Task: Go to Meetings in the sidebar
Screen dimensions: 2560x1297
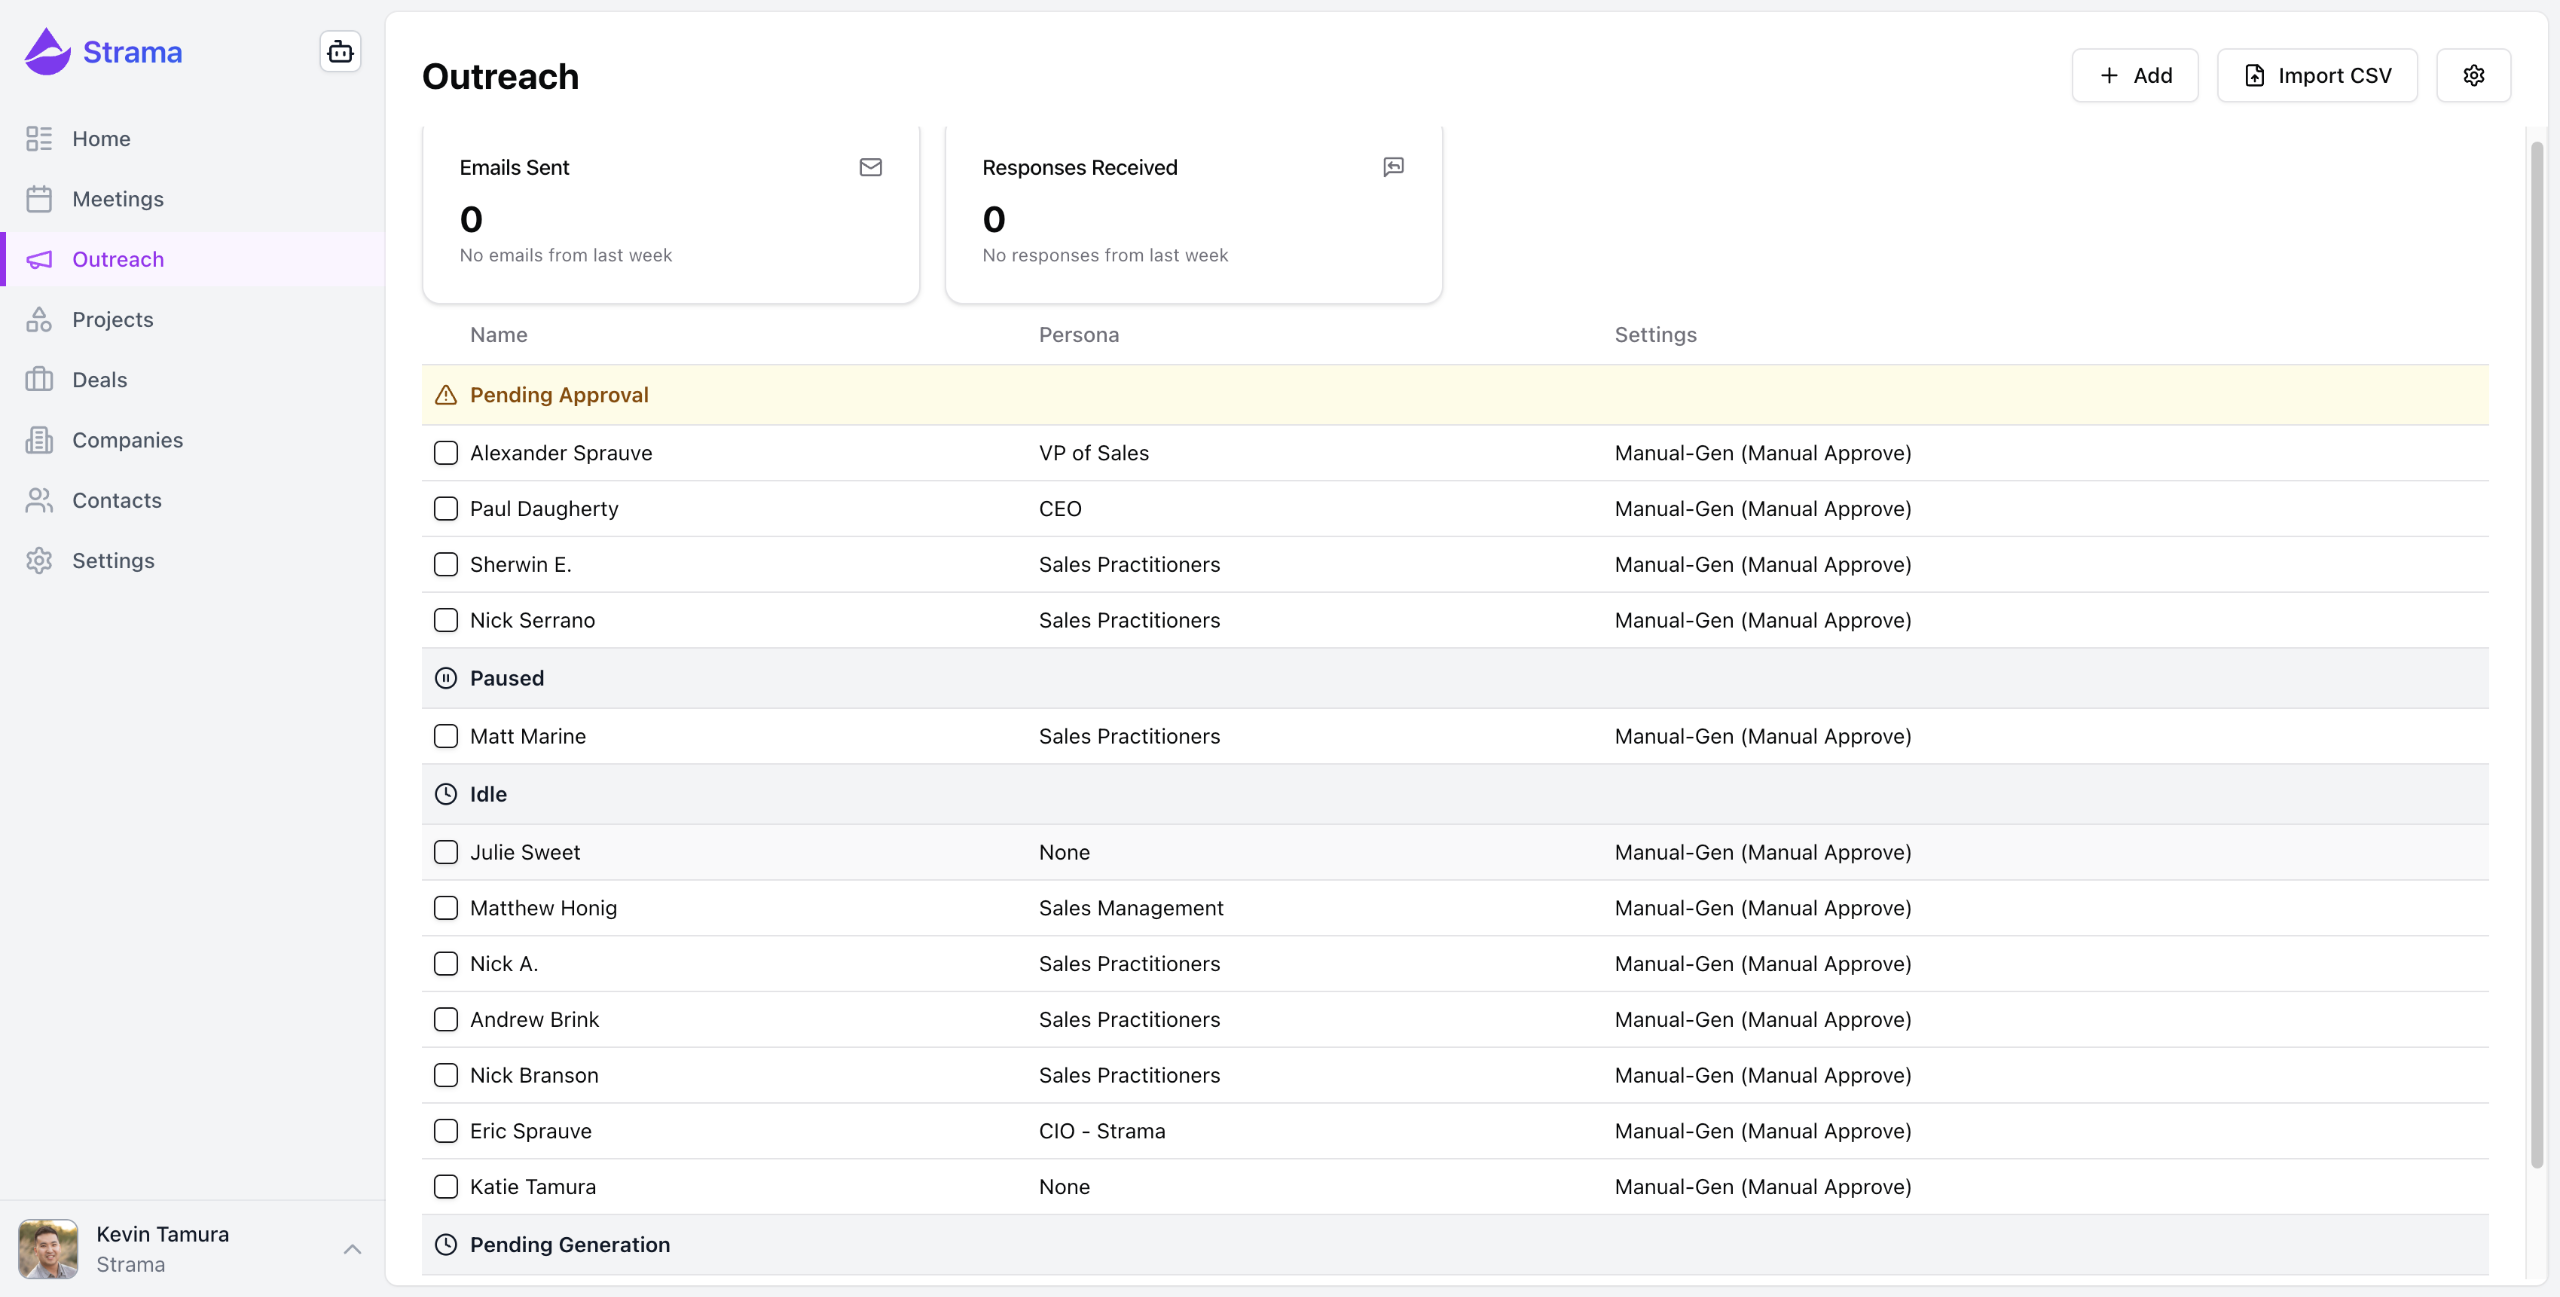Action: click(x=118, y=199)
